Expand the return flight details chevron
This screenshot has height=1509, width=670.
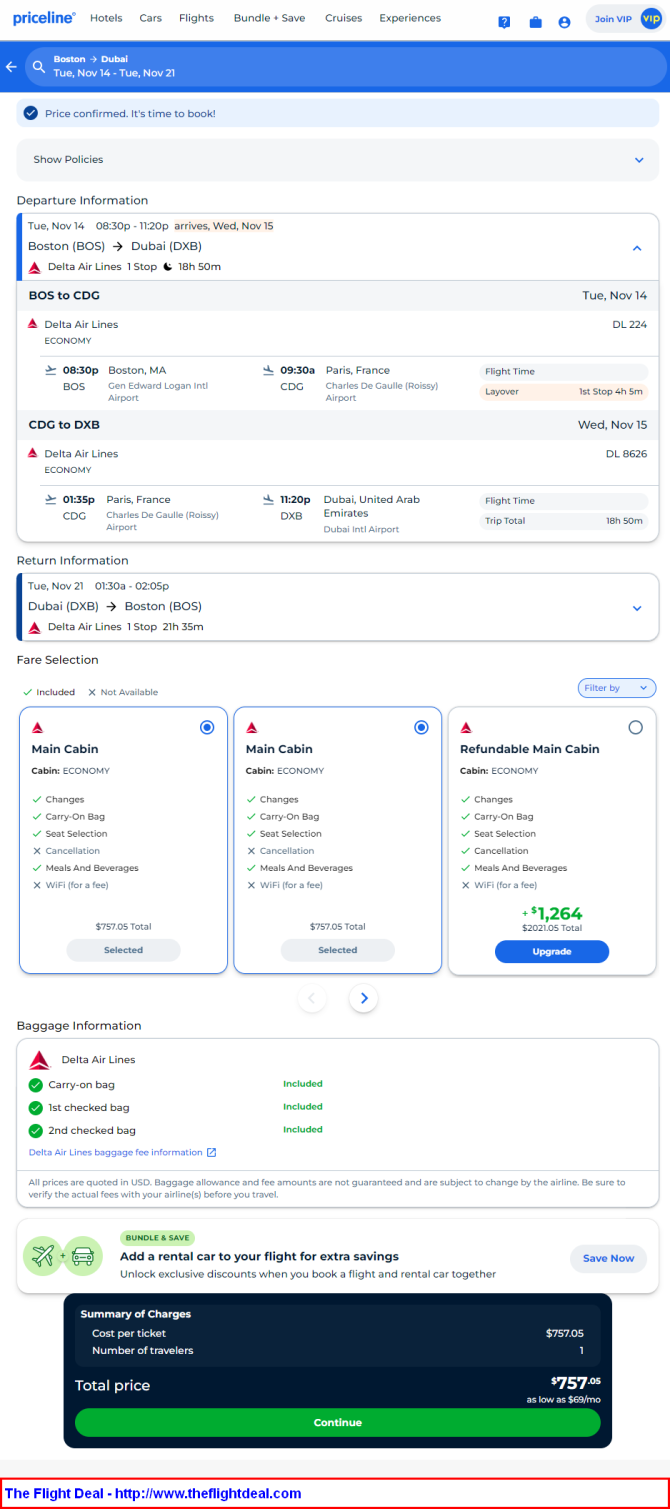(638, 608)
